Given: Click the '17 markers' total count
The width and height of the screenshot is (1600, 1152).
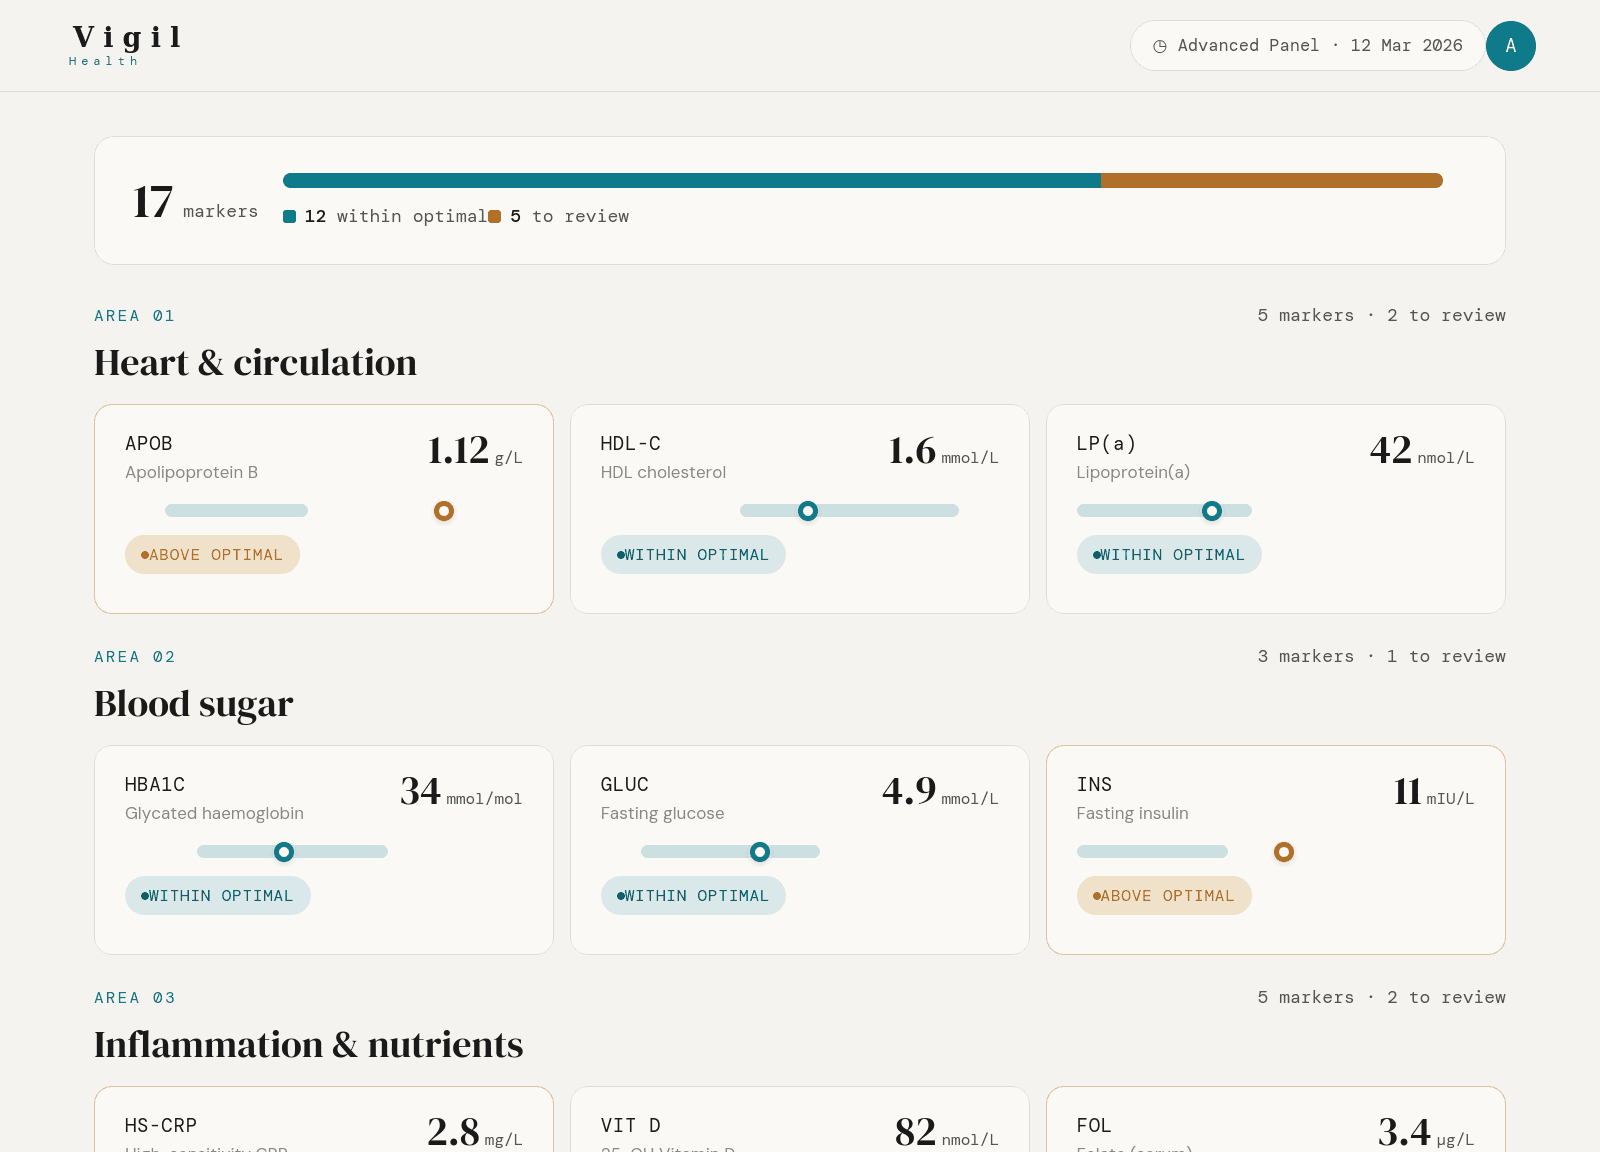Looking at the screenshot, I should 195,202.
